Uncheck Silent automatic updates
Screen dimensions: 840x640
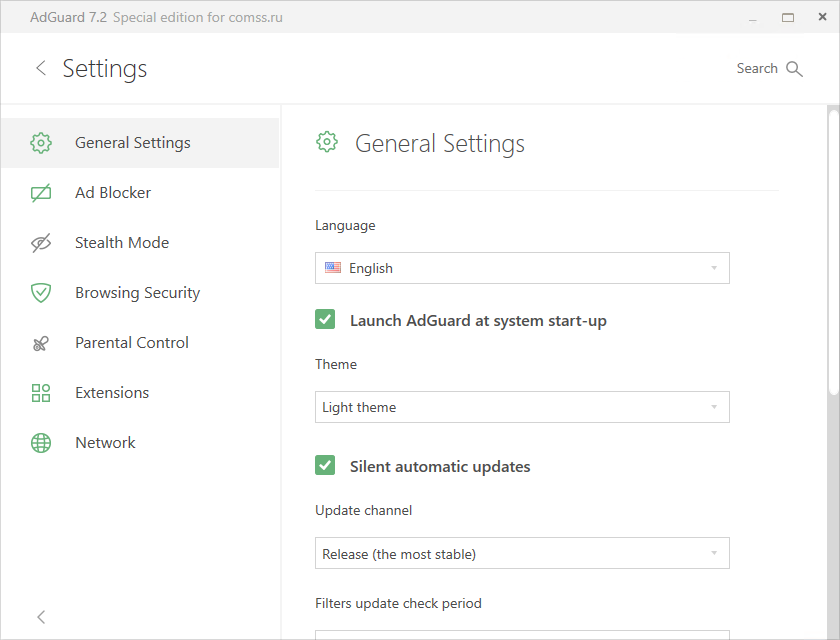tap(325, 466)
